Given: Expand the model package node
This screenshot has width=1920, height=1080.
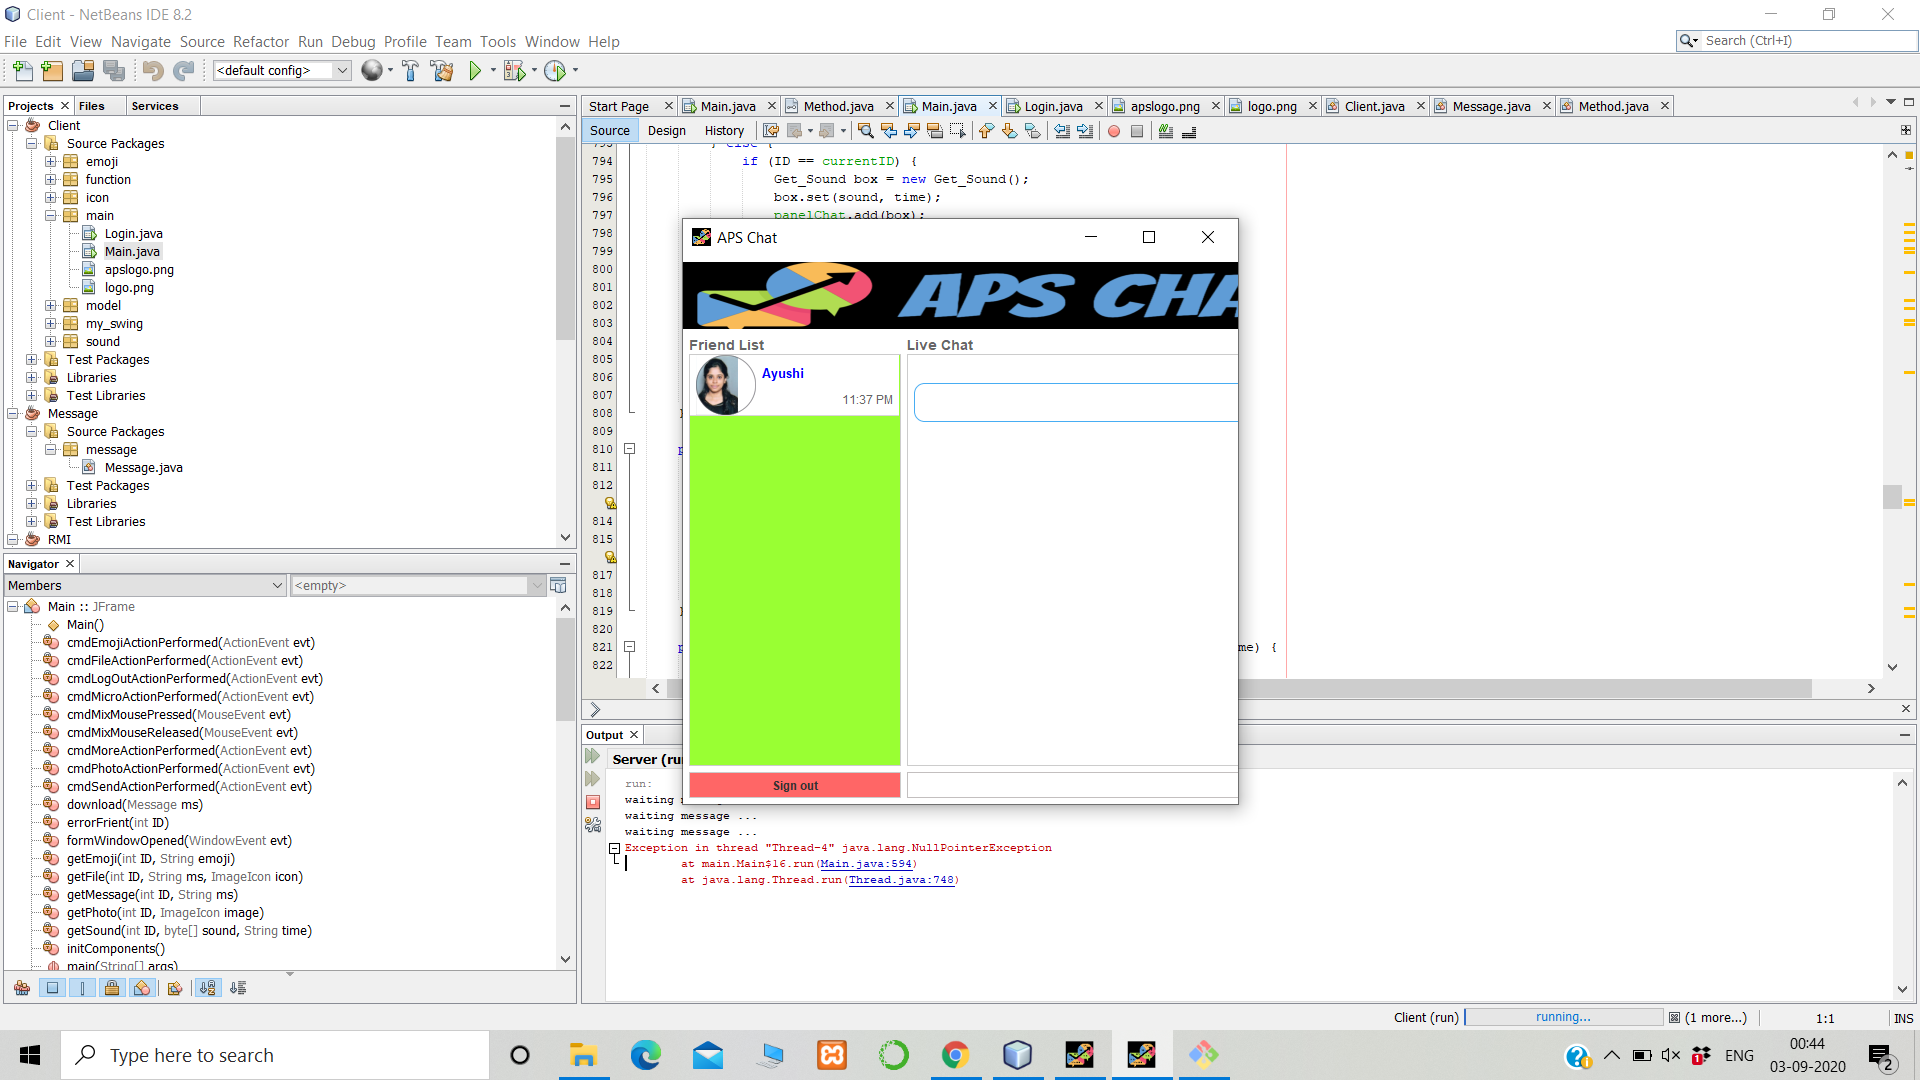Looking at the screenshot, I should [50, 305].
